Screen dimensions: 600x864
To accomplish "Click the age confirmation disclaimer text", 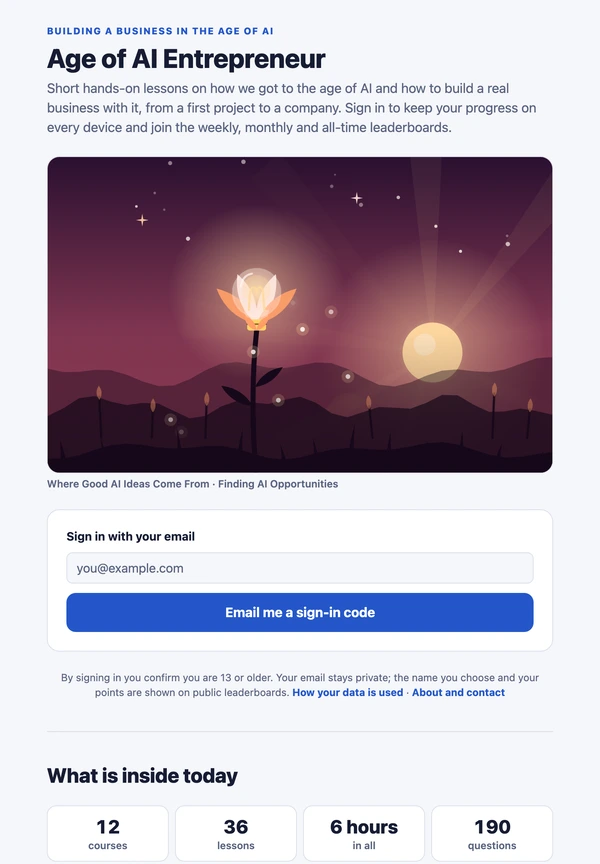I will pyautogui.click(x=300, y=685).
